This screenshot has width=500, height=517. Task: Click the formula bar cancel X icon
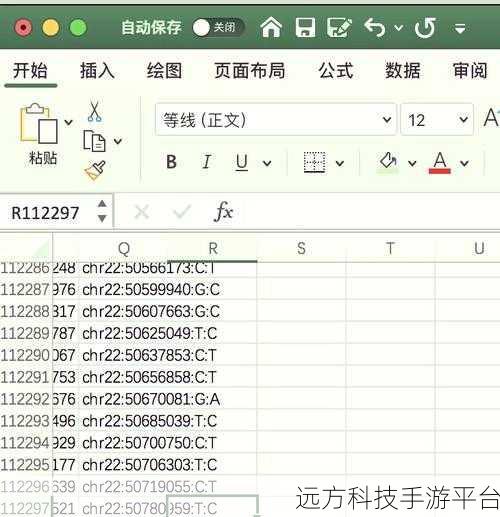click(142, 212)
